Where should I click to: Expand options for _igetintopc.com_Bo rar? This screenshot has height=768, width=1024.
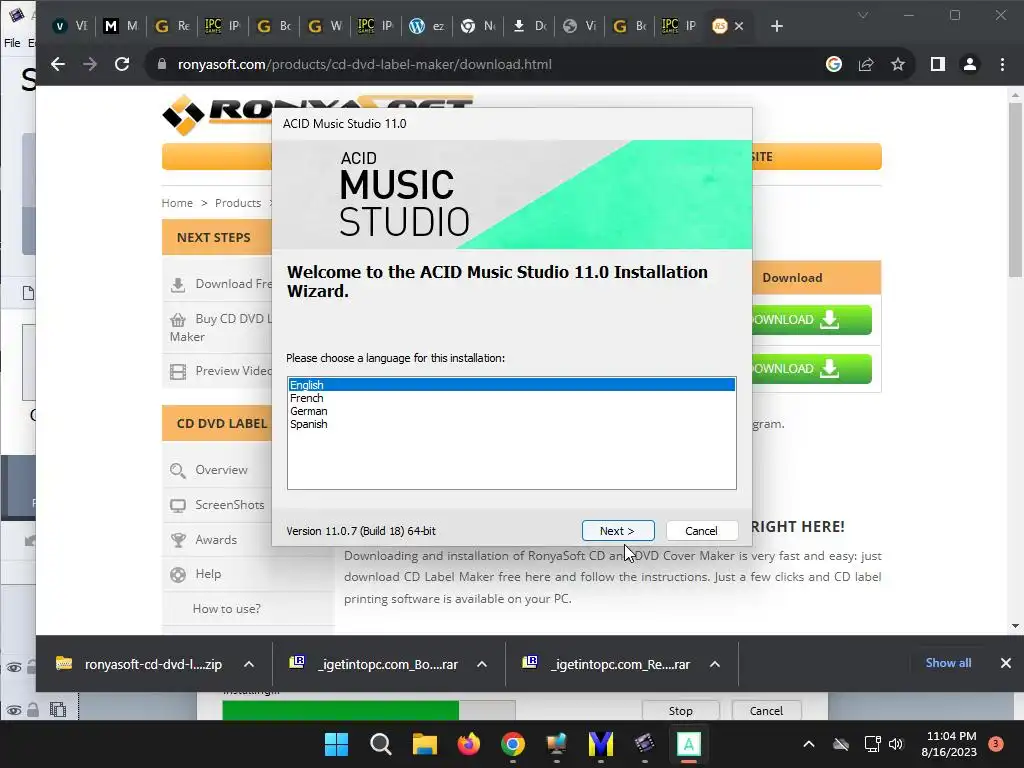pyautogui.click(x=482, y=664)
